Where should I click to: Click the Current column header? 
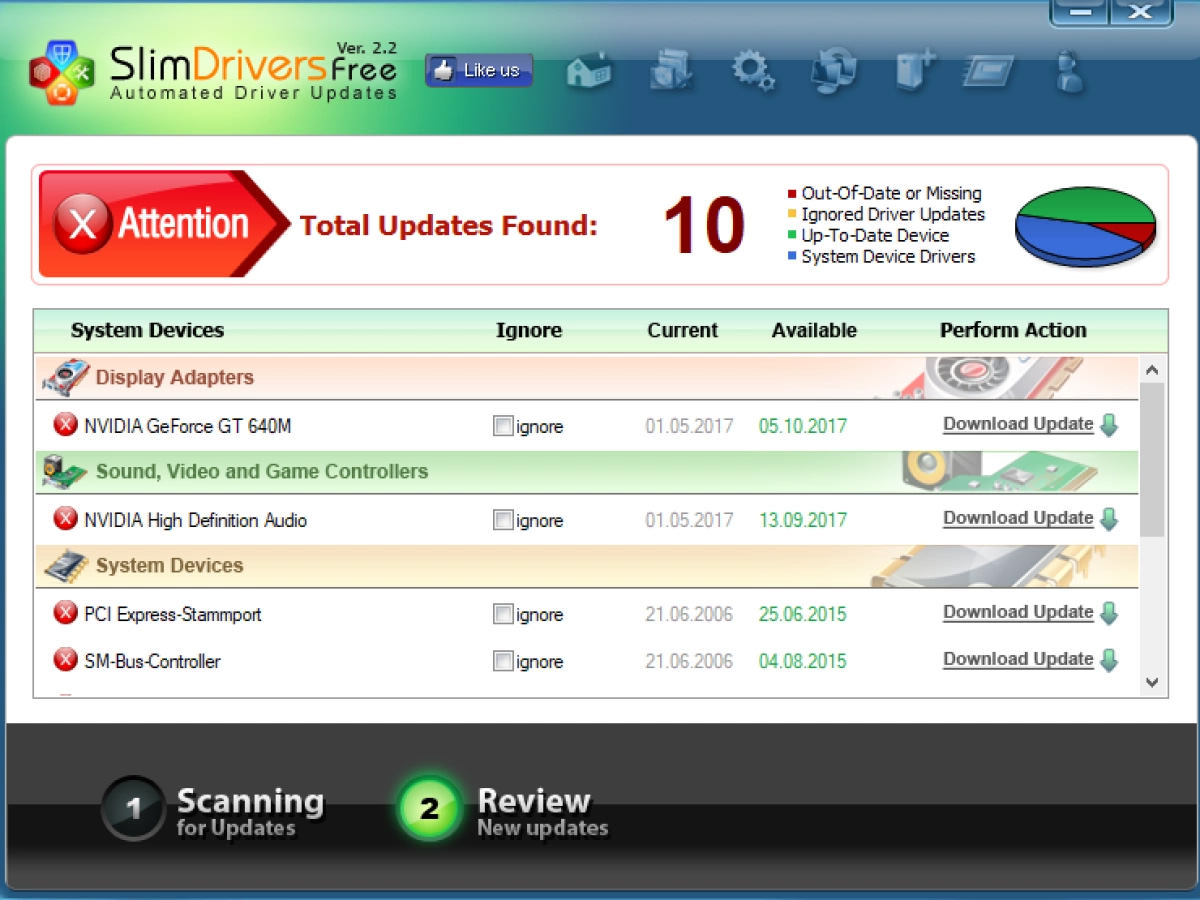682,330
